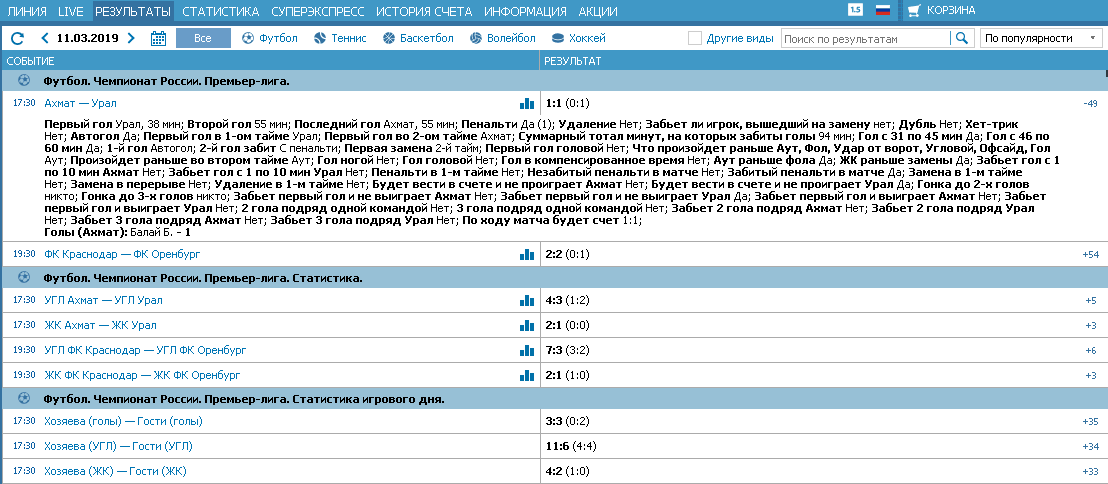
Task: Expand УГЛ ФК Краснодар — УГЛ ФК Оренбург +6
Action: click(1091, 350)
